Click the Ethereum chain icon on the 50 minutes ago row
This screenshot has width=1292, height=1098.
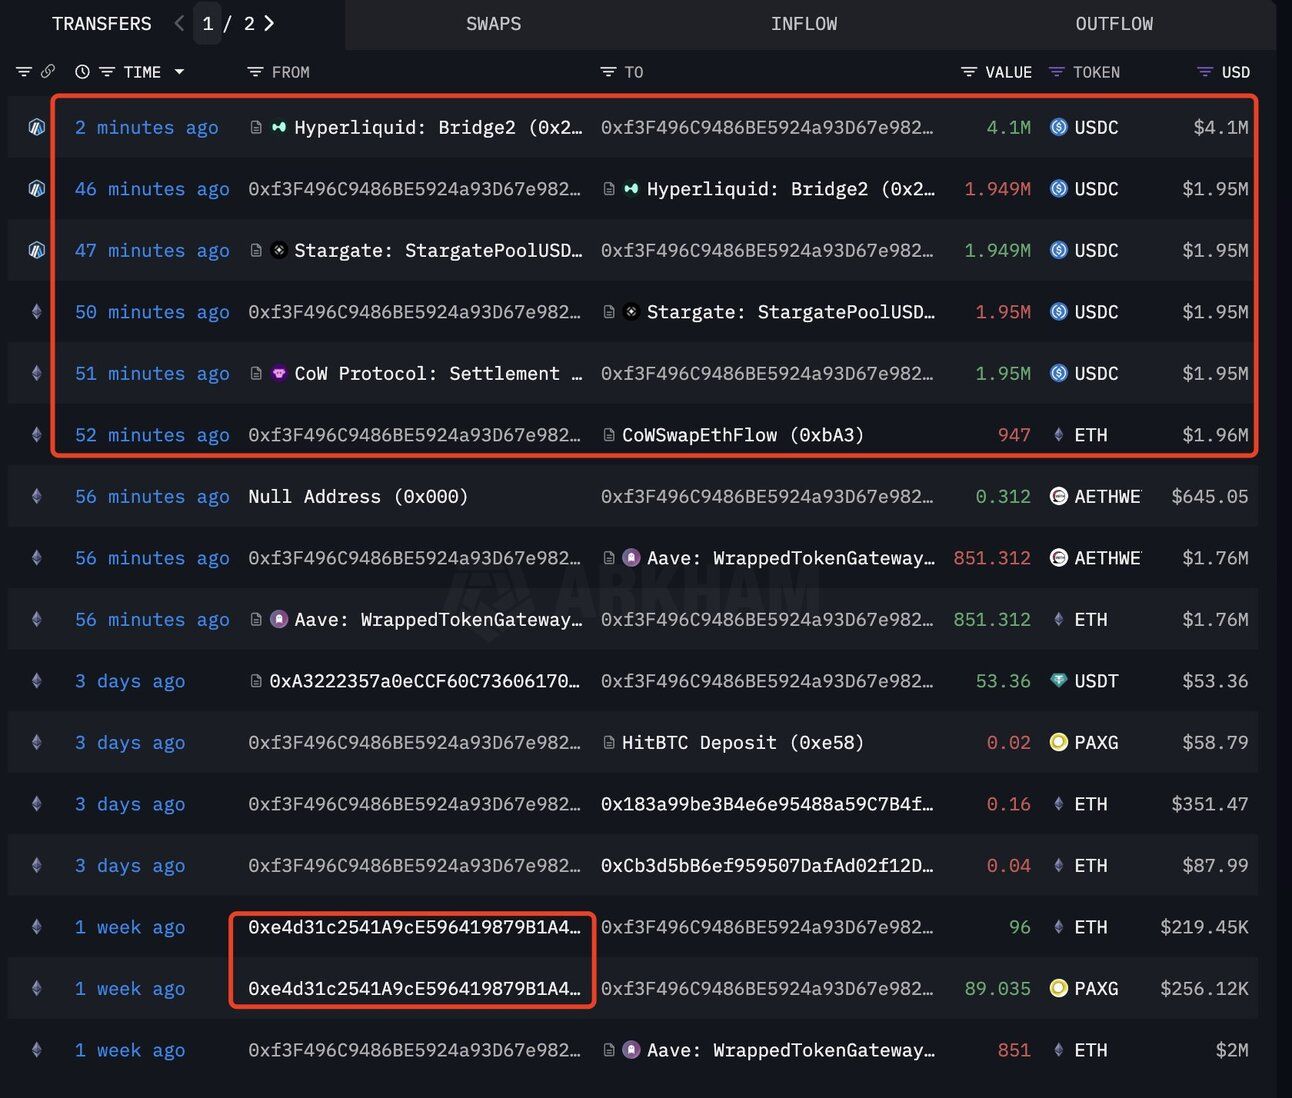point(37,312)
